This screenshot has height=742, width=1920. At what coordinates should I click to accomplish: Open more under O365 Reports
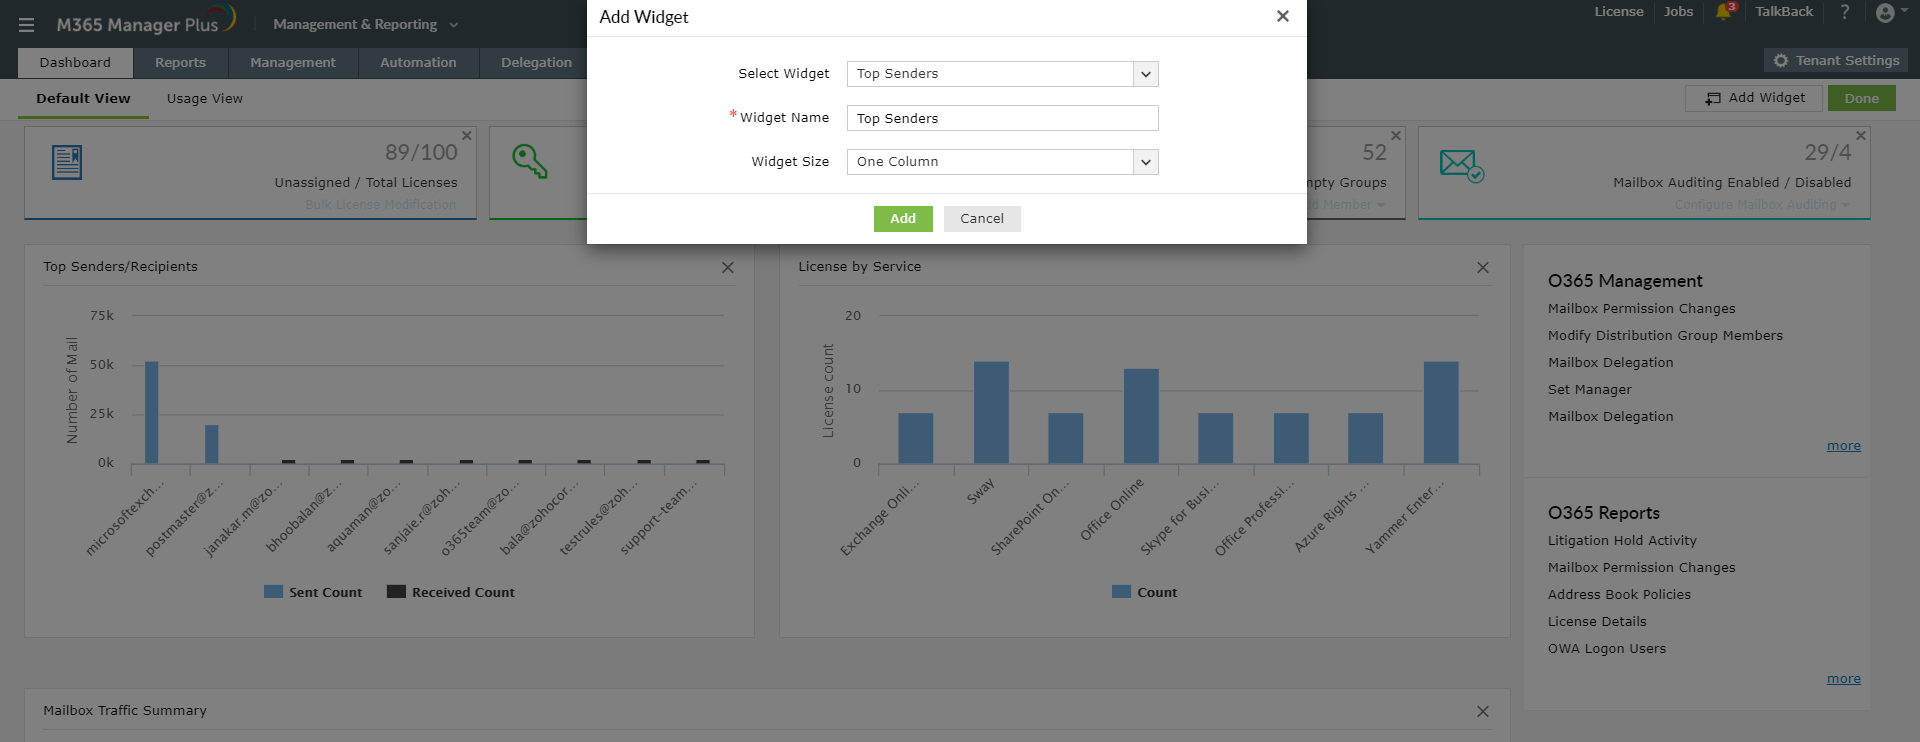(1844, 679)
